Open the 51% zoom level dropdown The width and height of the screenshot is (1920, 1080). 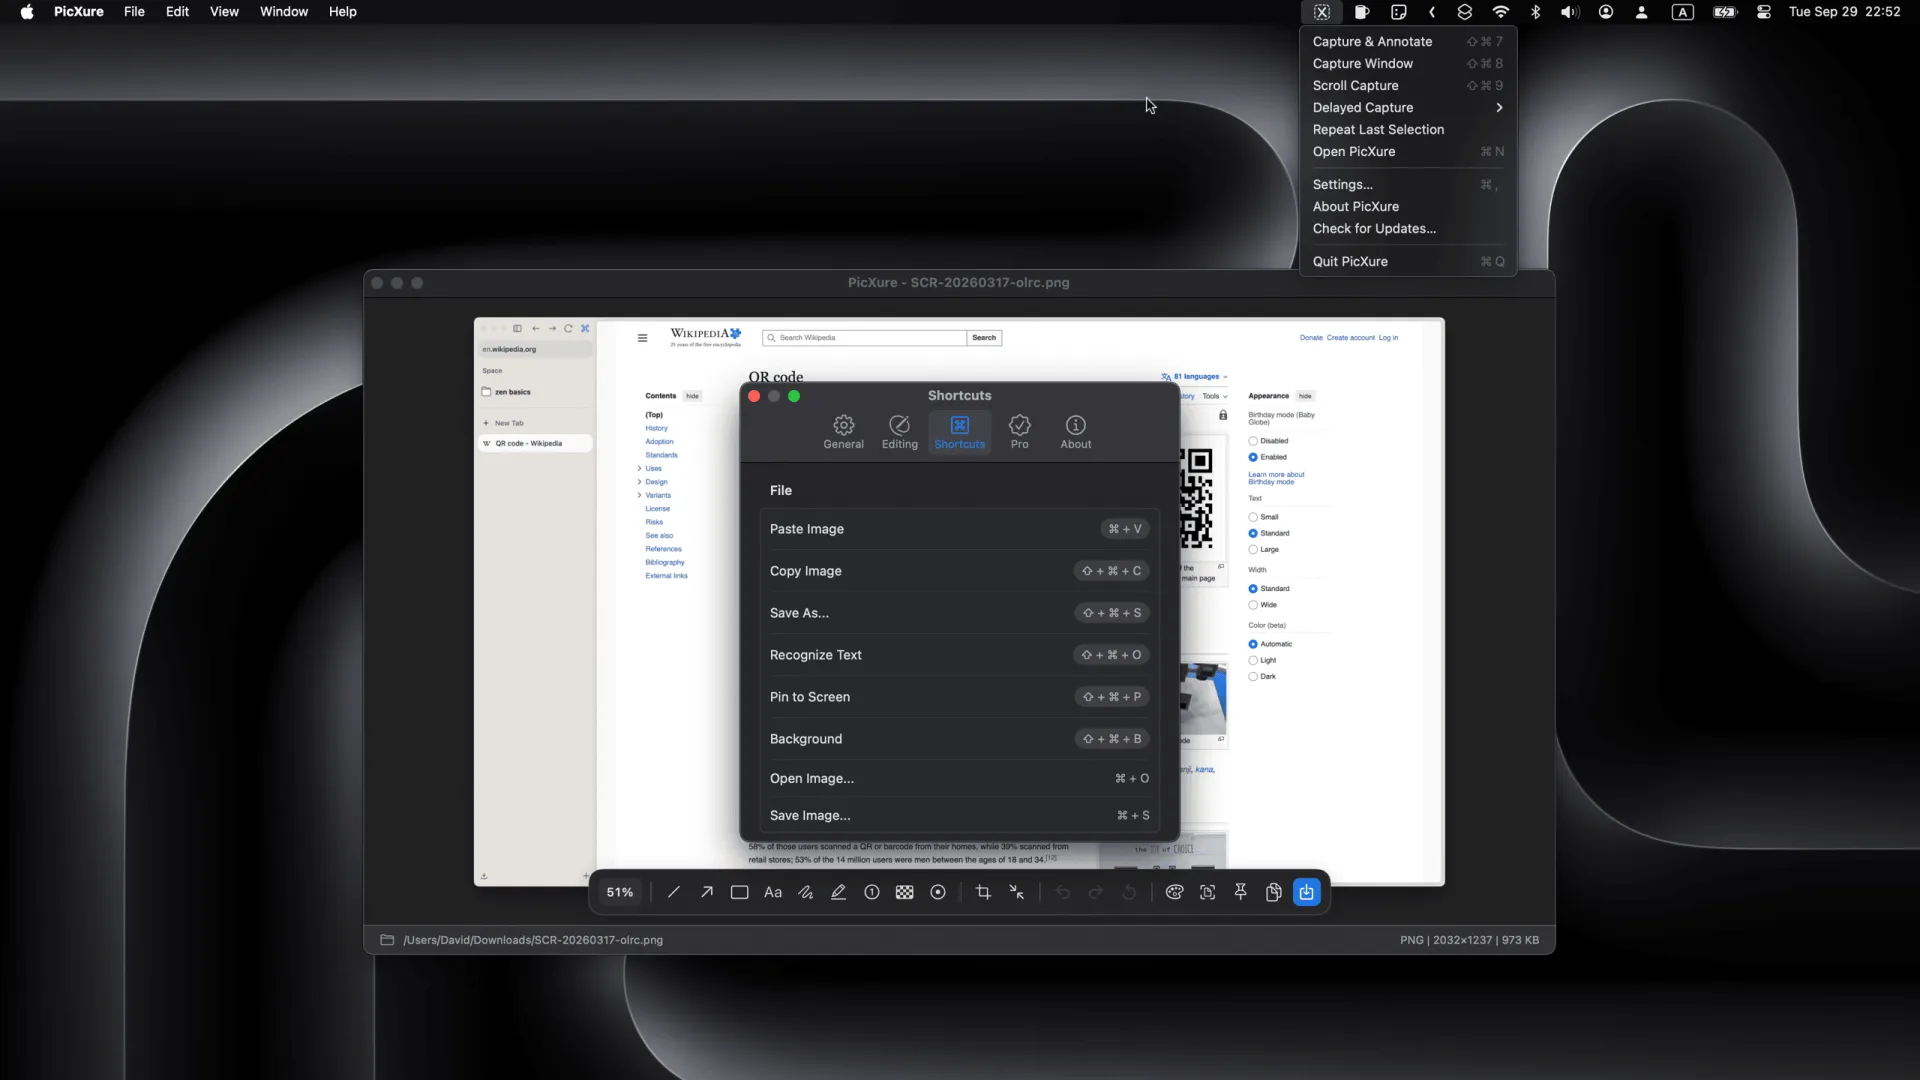tap(620, 892)
